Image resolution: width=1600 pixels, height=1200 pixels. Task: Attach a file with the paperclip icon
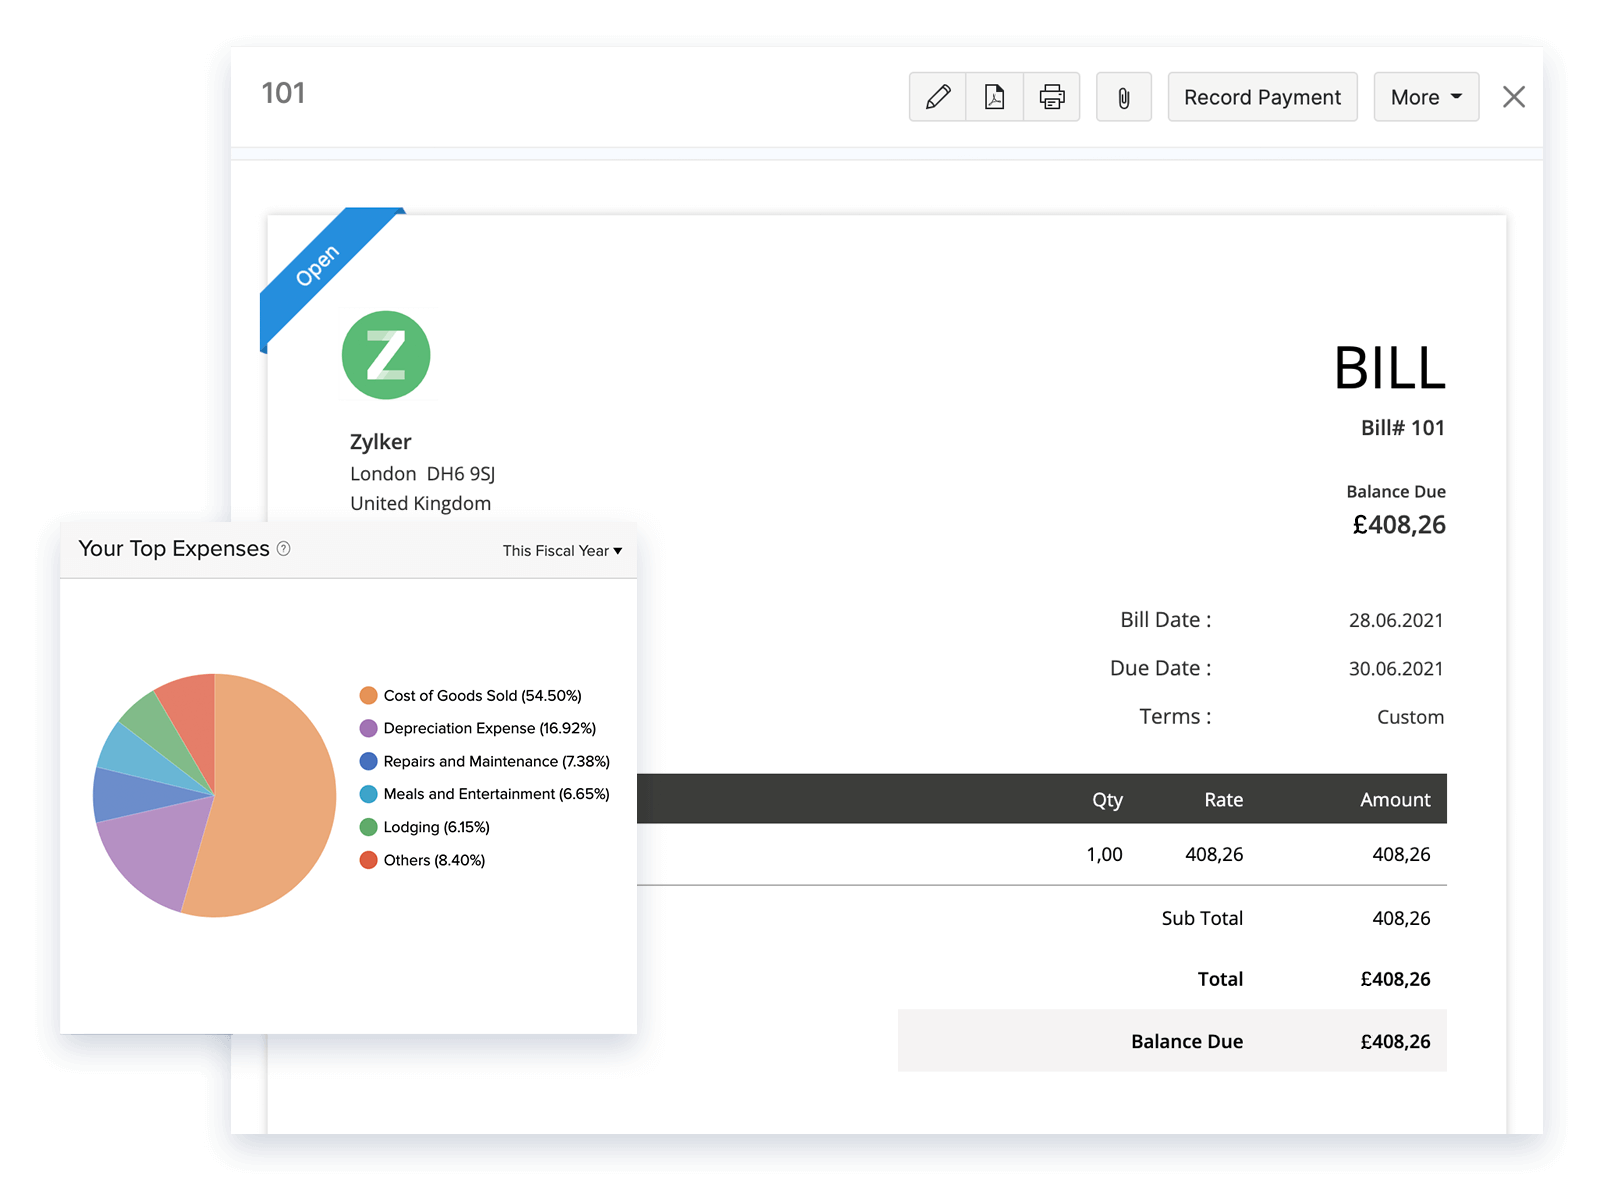pyautogui.click(x=1123, y=96)
